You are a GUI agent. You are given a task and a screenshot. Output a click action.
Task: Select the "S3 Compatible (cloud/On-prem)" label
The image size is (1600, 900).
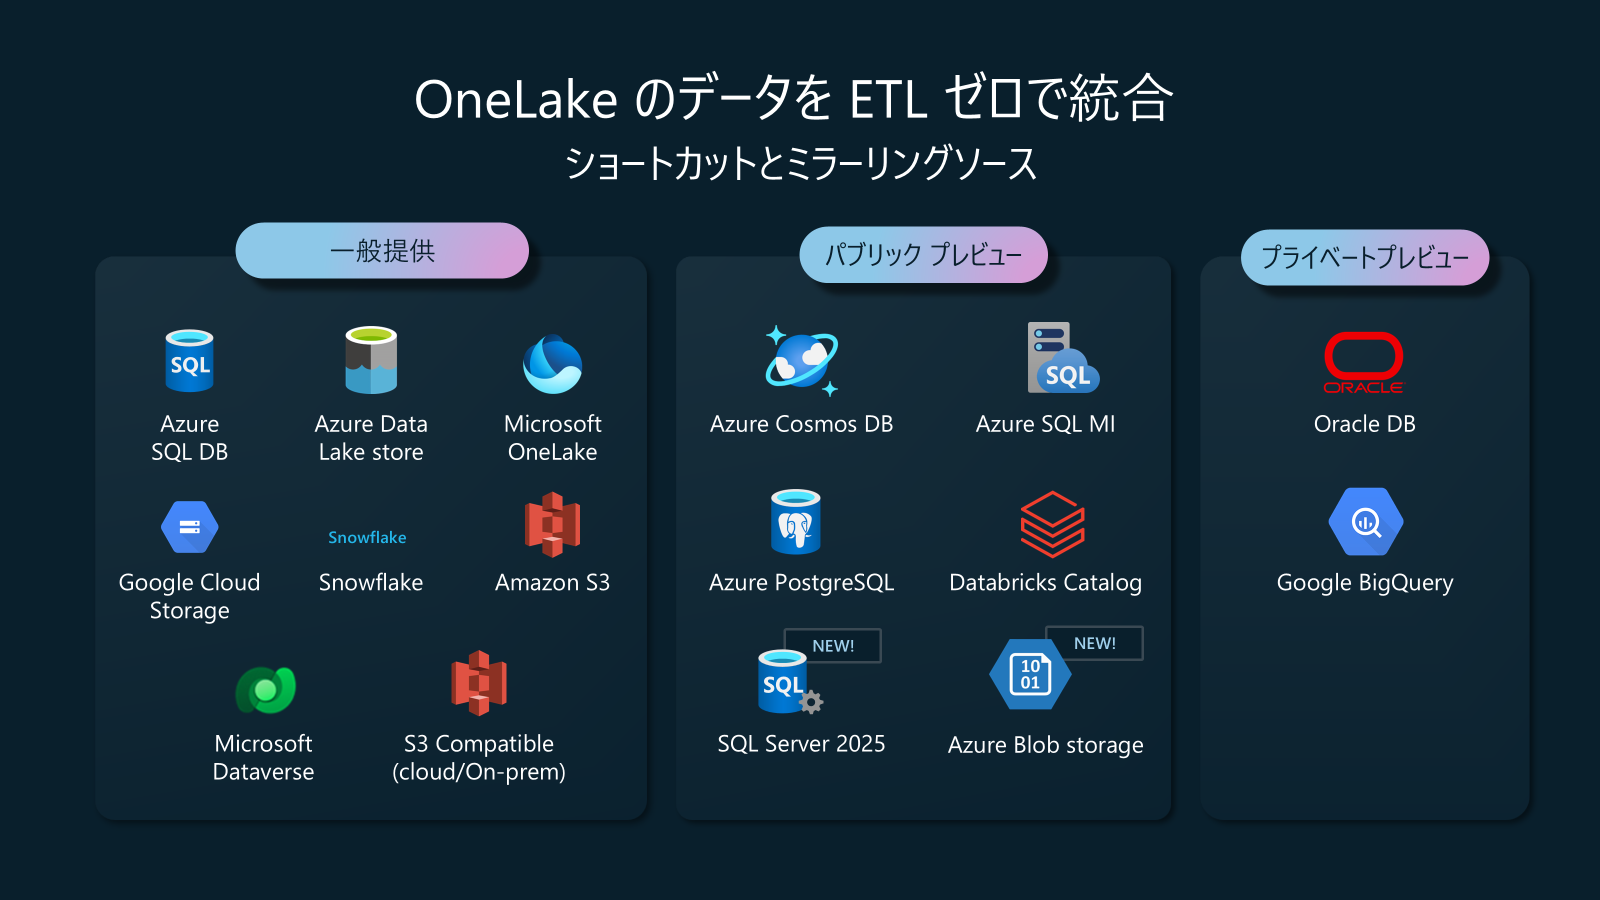pyautogui.click(x=479, y=758)
